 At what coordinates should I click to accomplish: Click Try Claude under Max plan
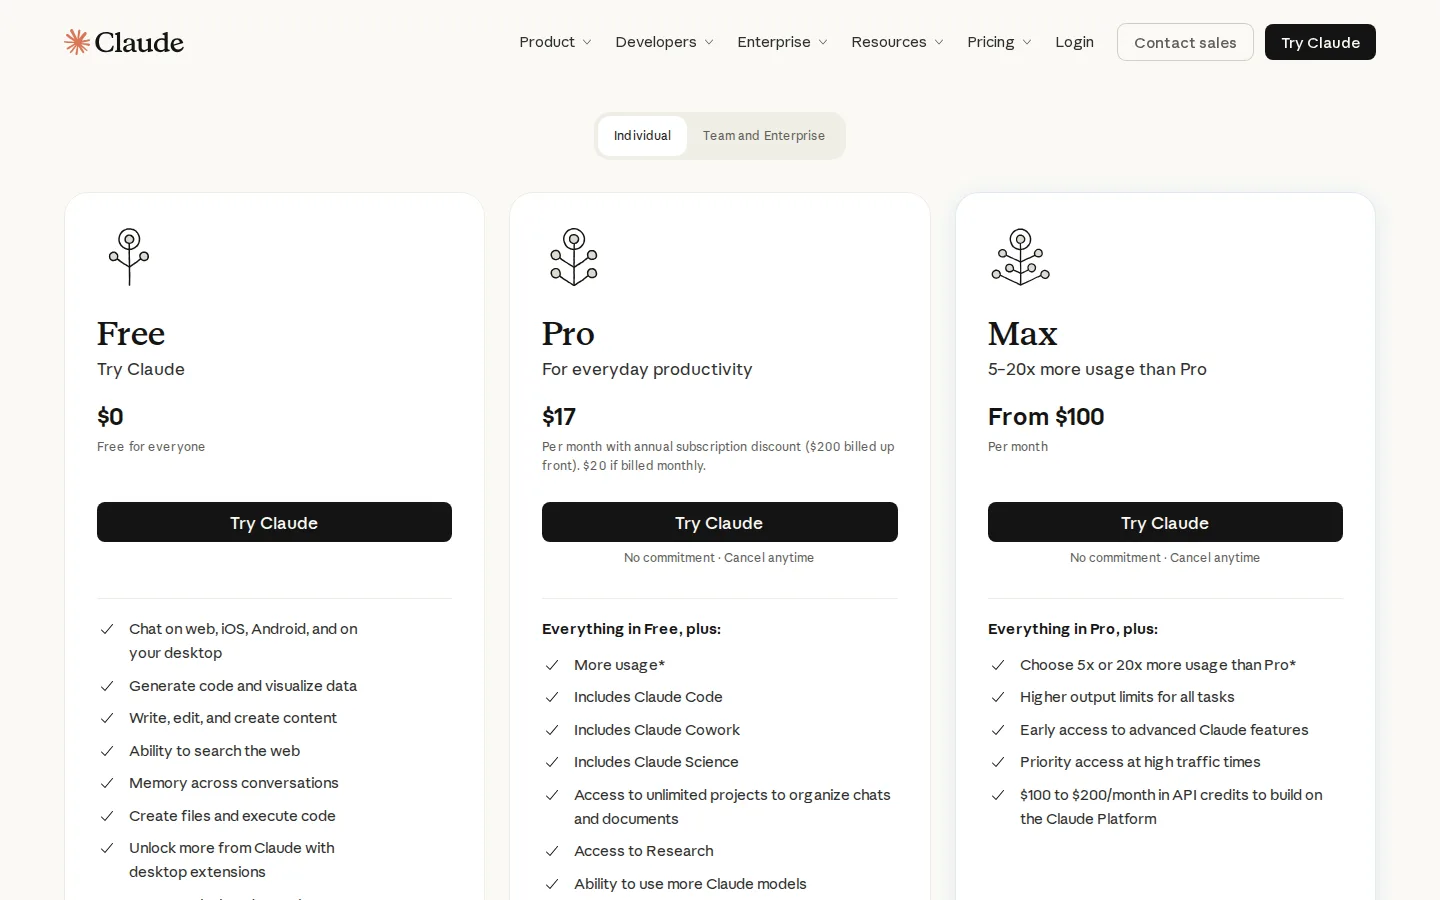(1165, 522)
